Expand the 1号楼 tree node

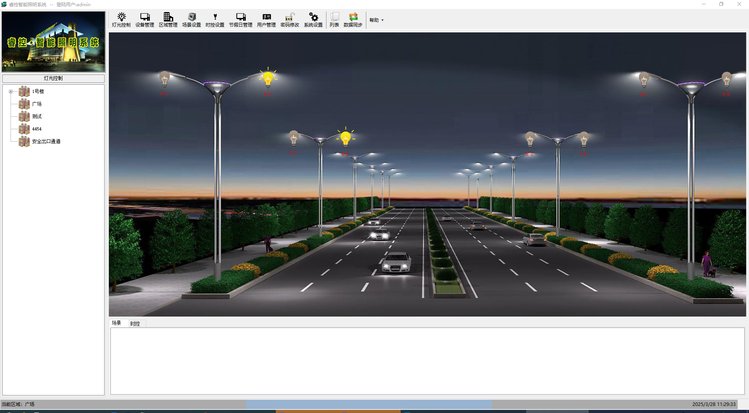coord(11,92)
